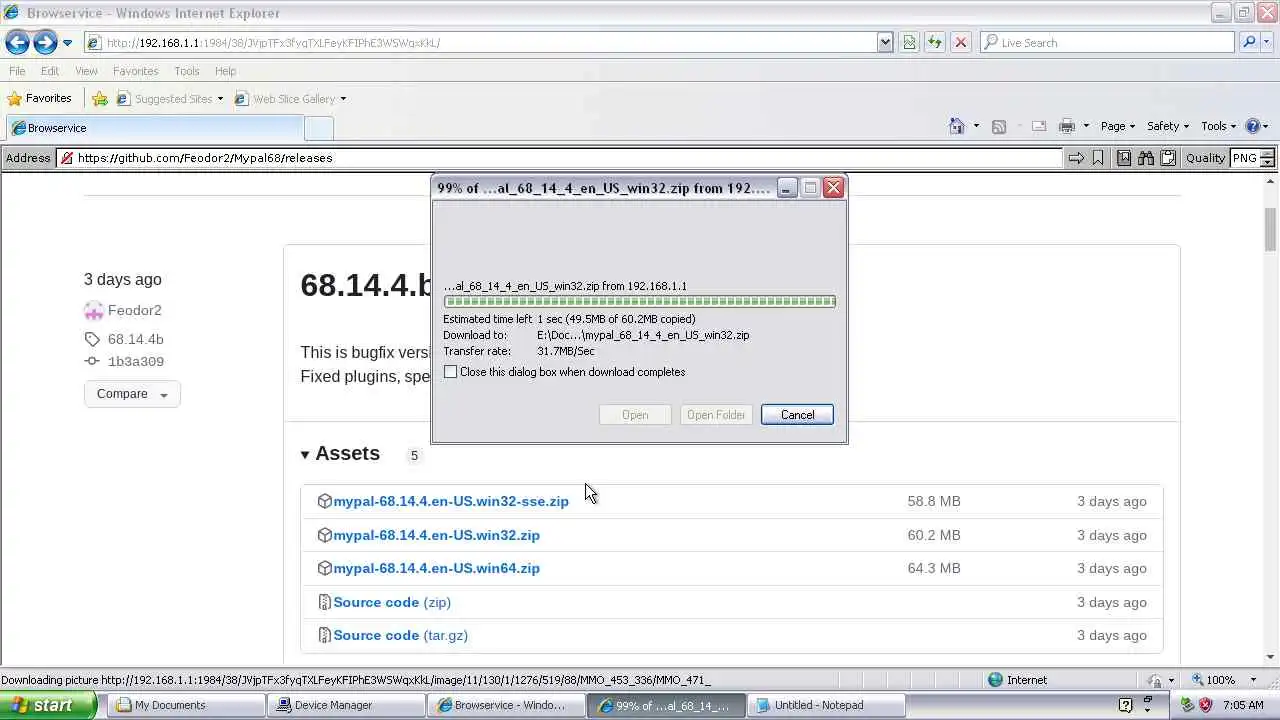Open recent pages dropdown next to Forward arrow
Screen dimensions: 1280x720
coord(67,43)
